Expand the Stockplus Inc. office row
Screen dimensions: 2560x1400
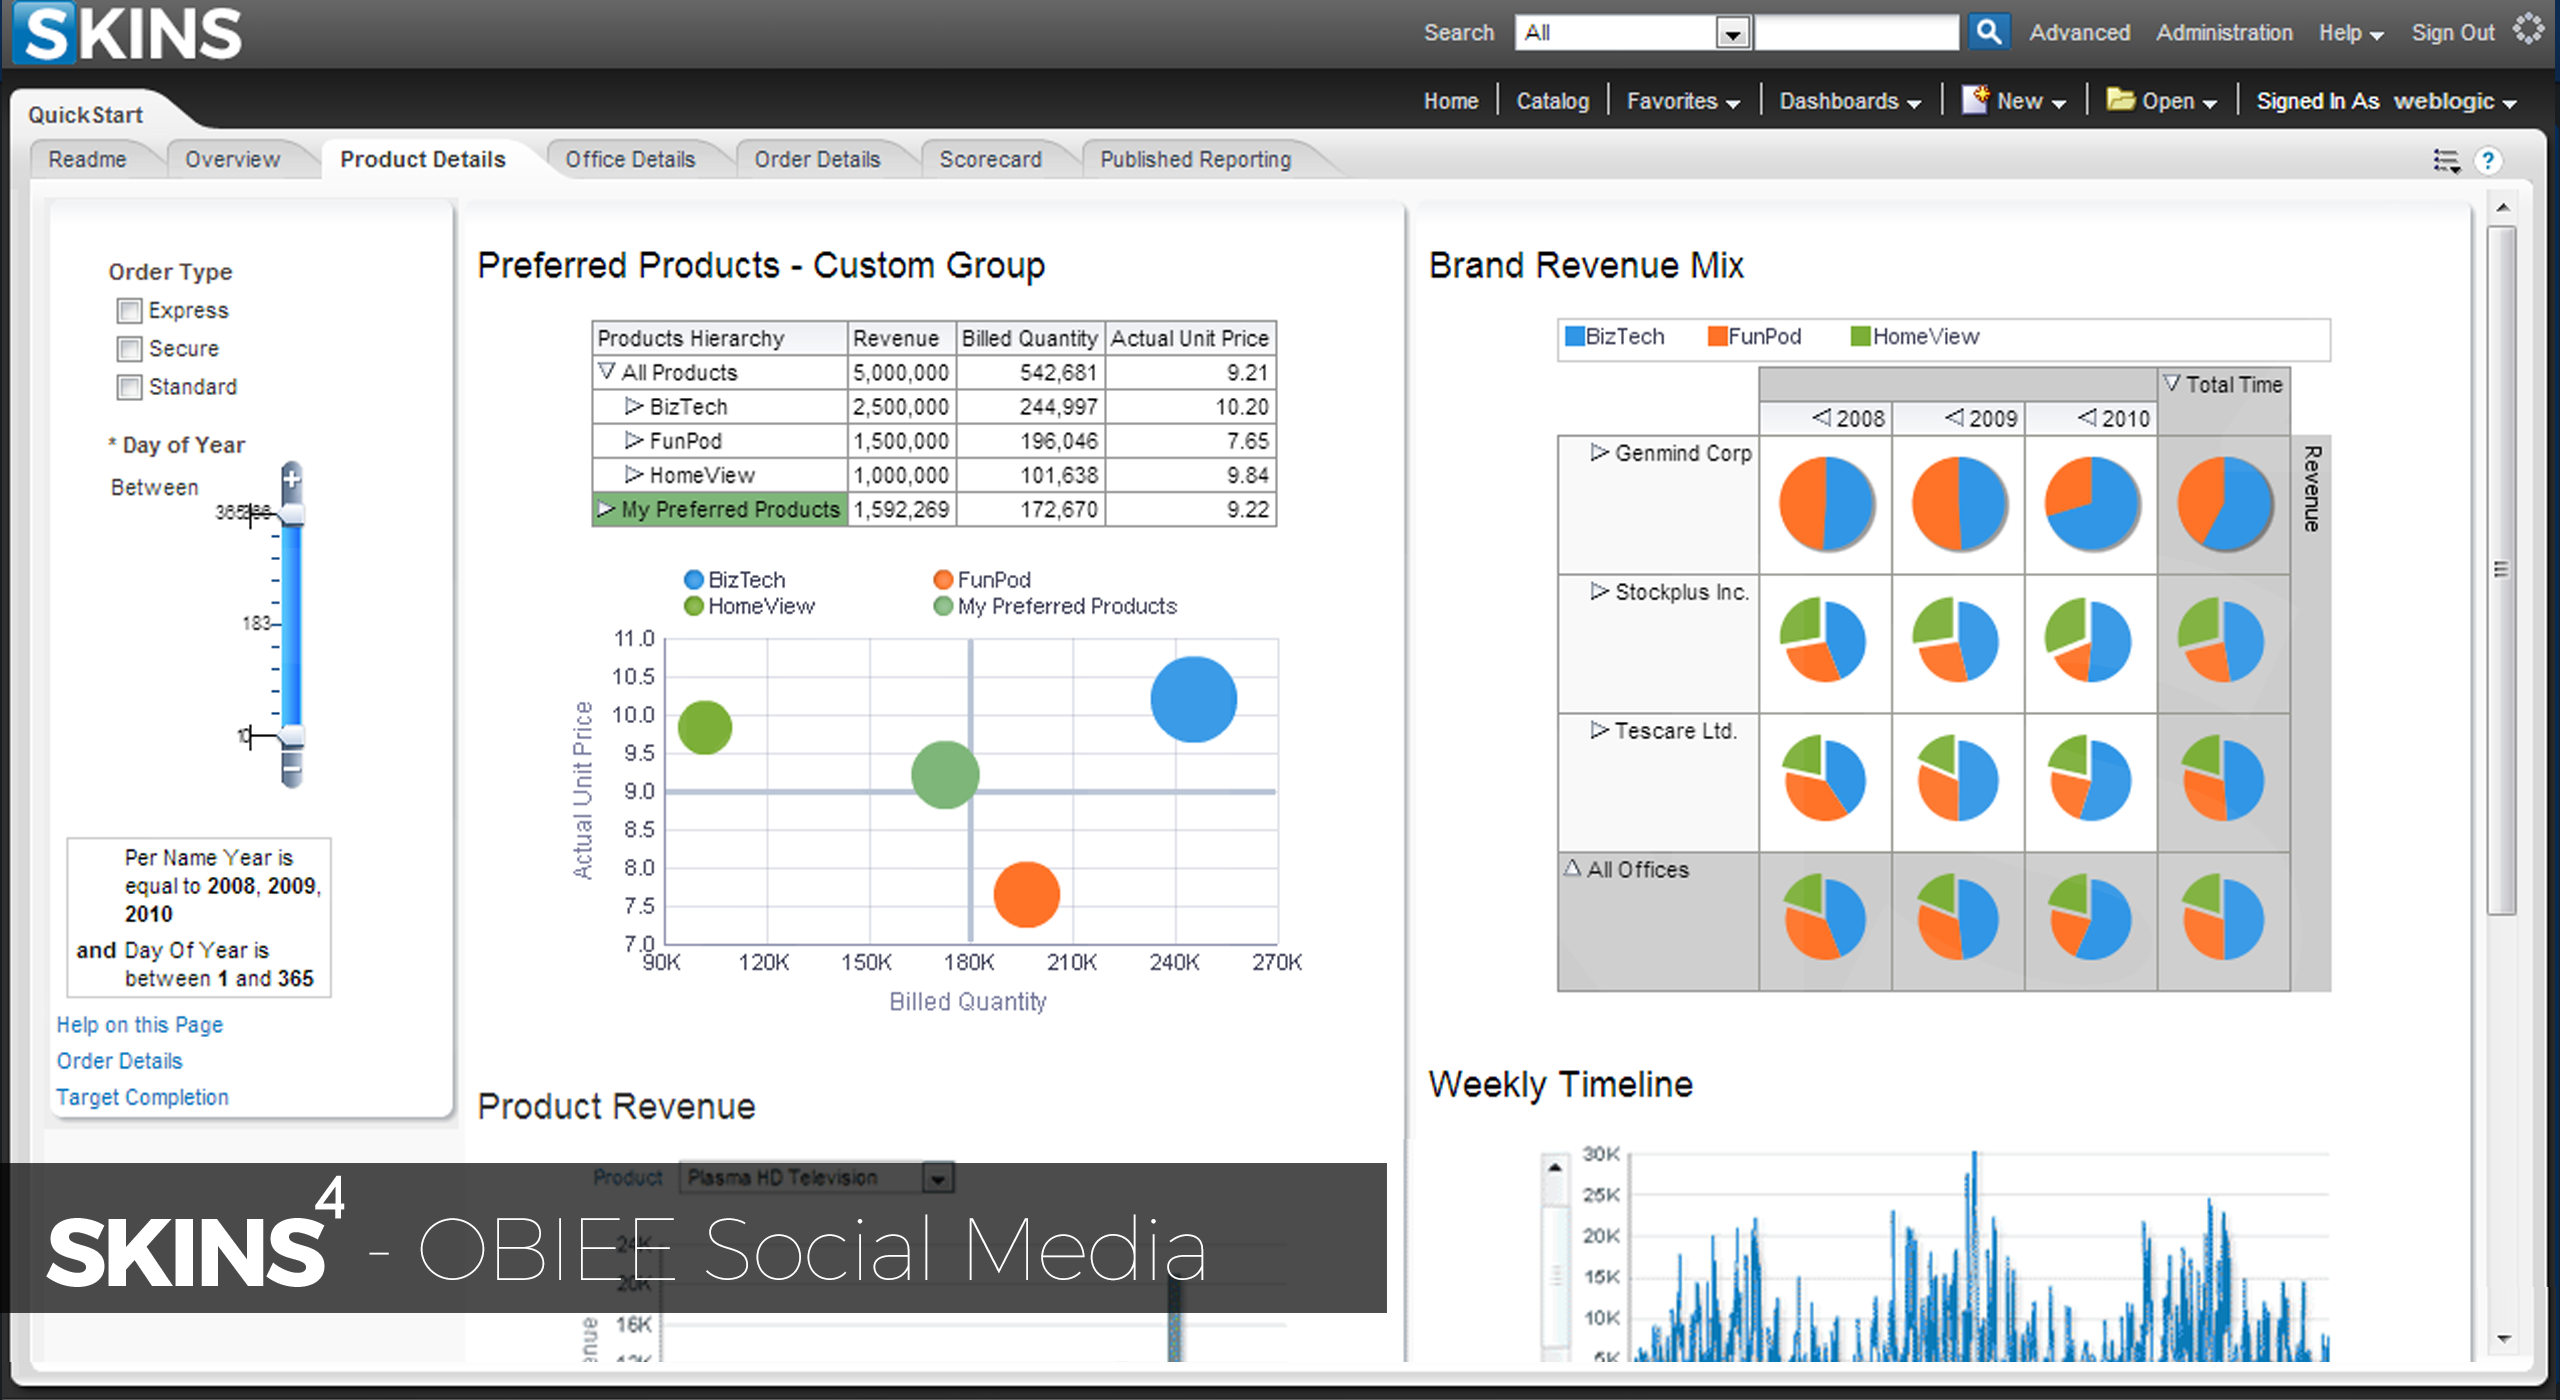pyautogui.click(x=1600, y=591)
